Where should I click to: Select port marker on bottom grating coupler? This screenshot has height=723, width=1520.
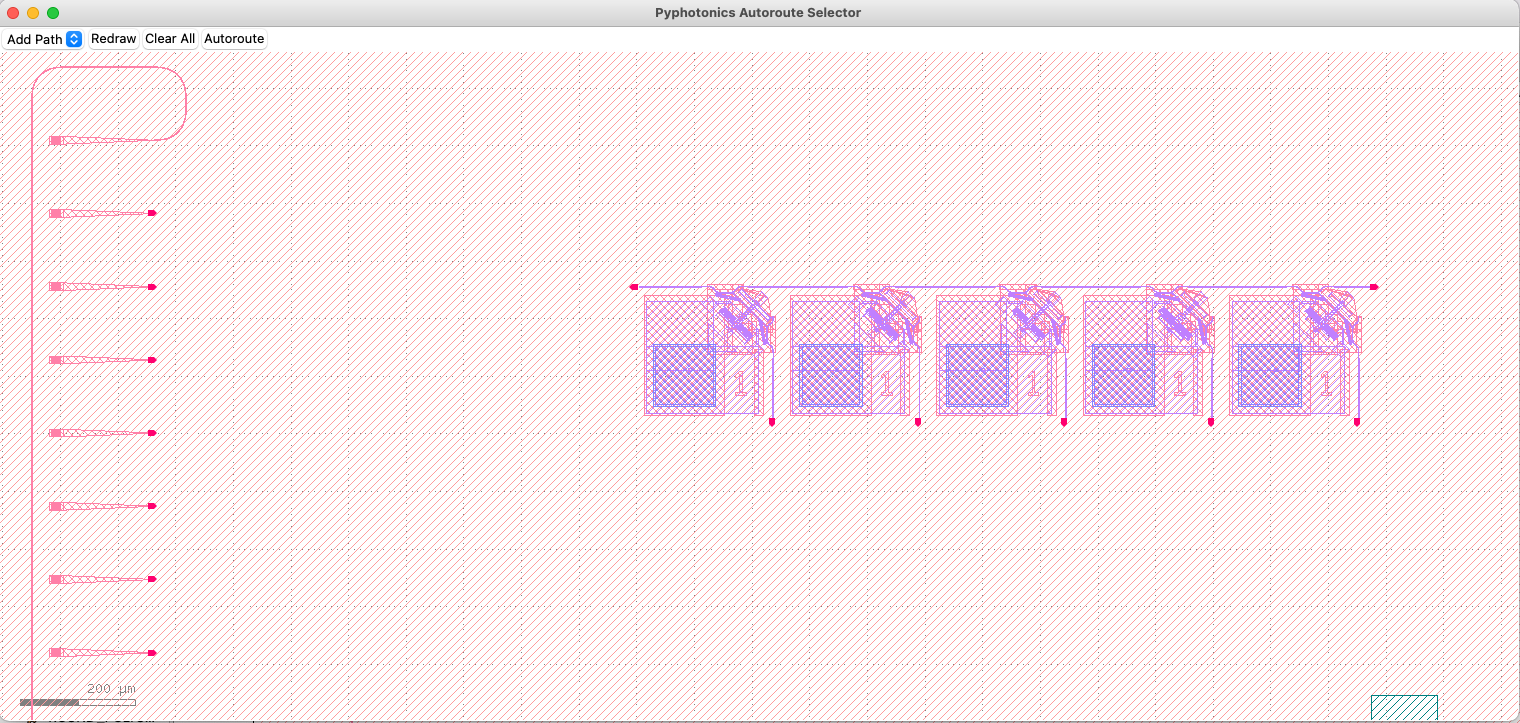152,653
